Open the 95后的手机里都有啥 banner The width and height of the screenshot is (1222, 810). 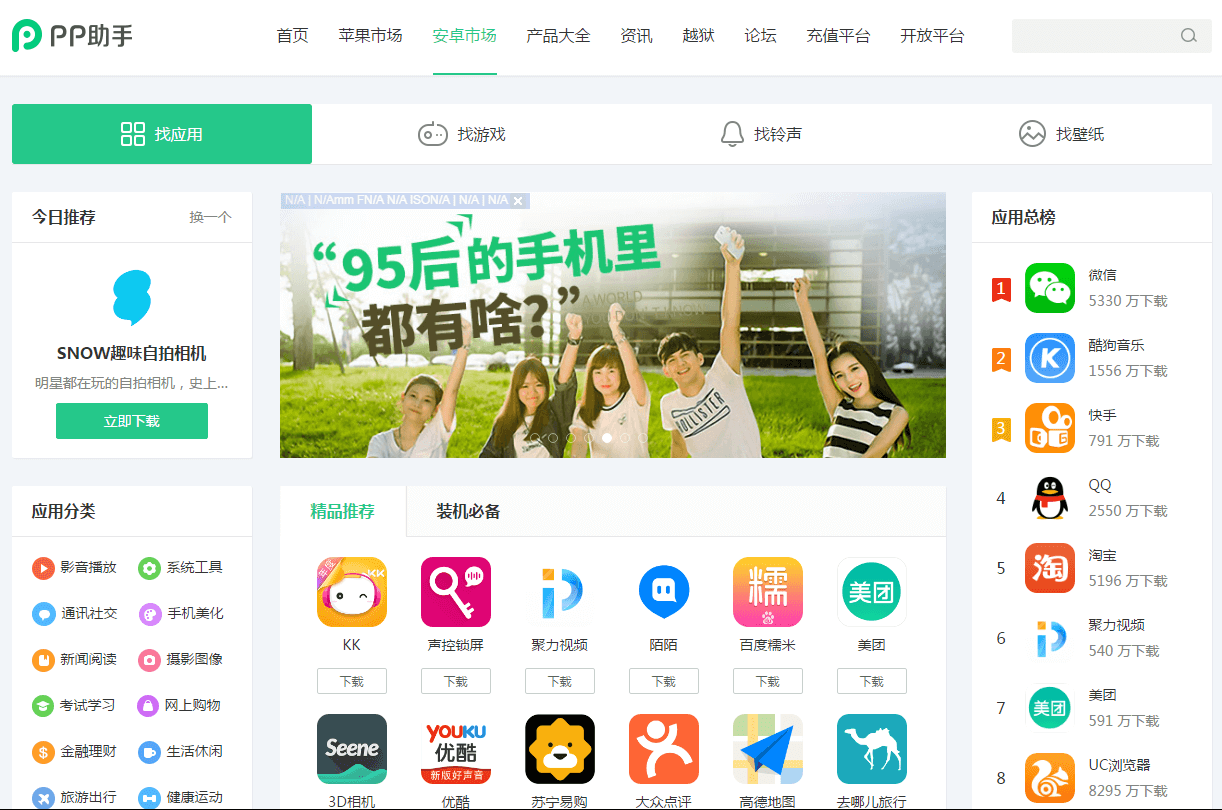[613, 325]
